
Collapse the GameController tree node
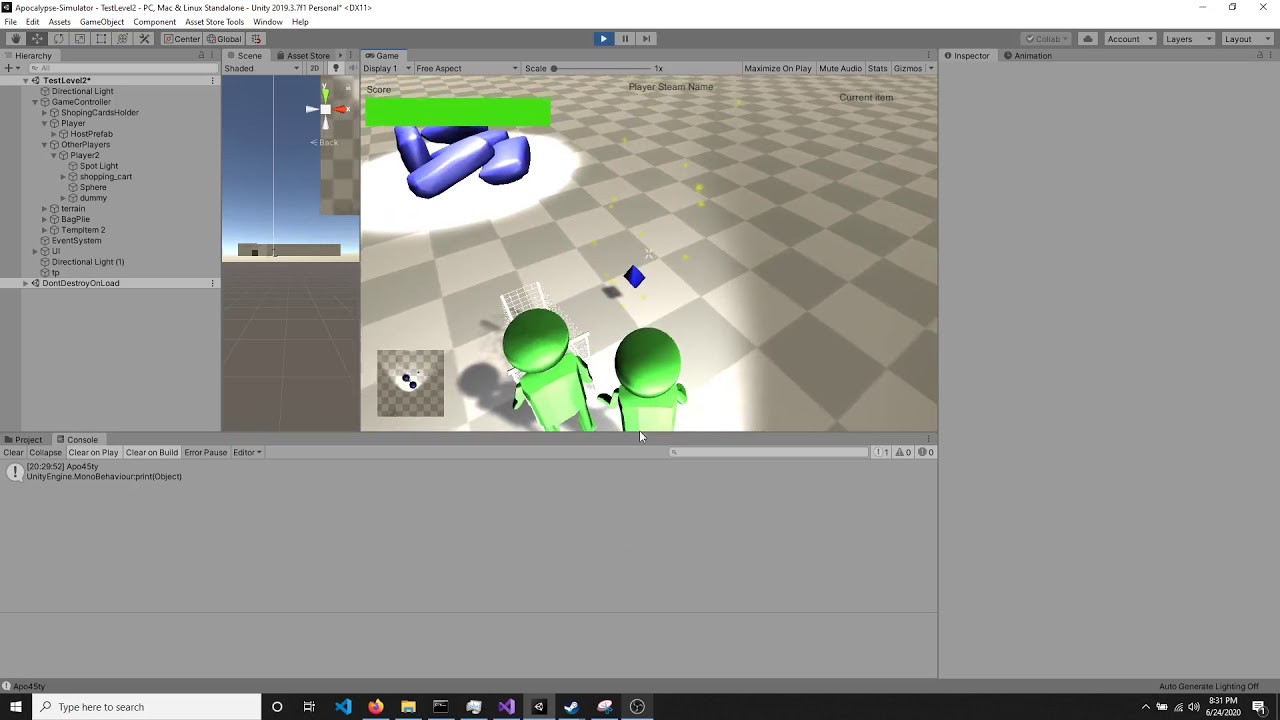click(35, 102)
